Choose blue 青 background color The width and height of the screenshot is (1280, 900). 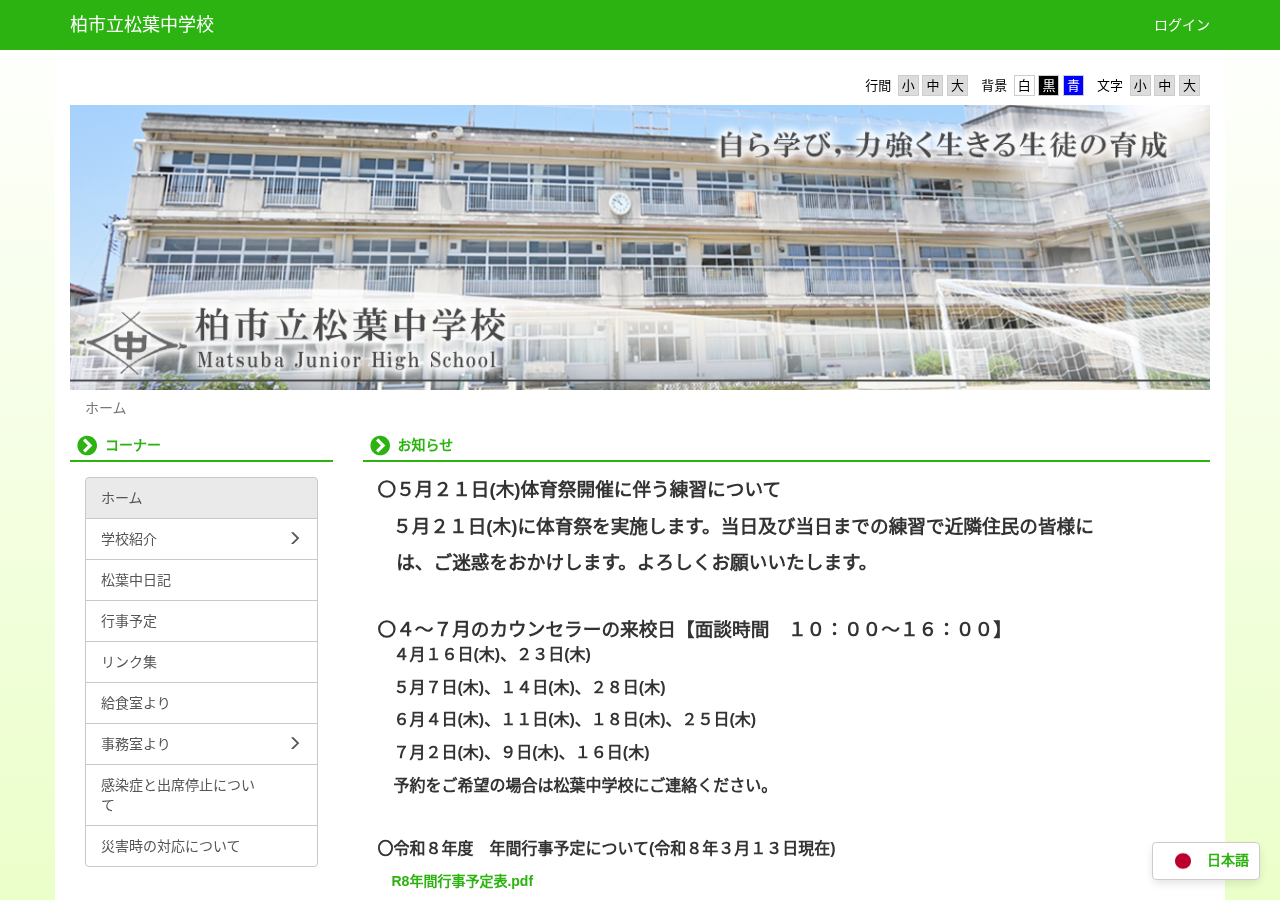(1073, 86)
